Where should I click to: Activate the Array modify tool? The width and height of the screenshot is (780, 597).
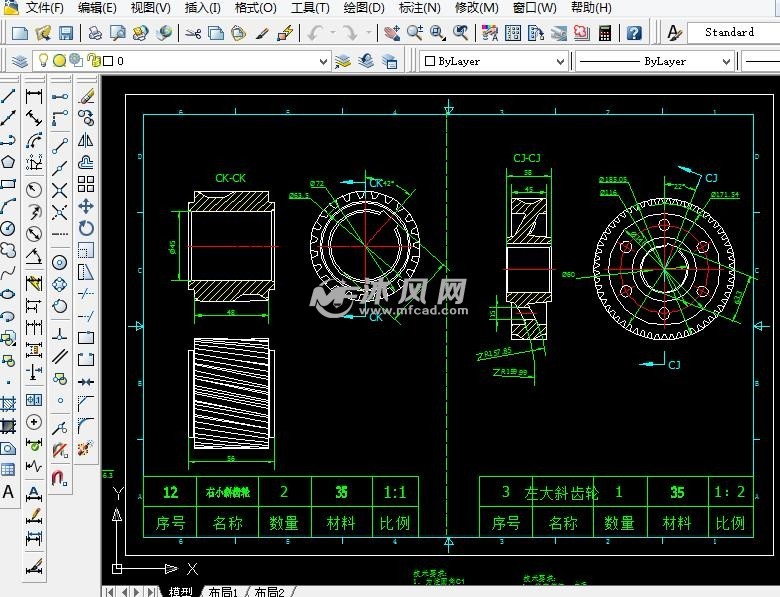tap(86, 184)
